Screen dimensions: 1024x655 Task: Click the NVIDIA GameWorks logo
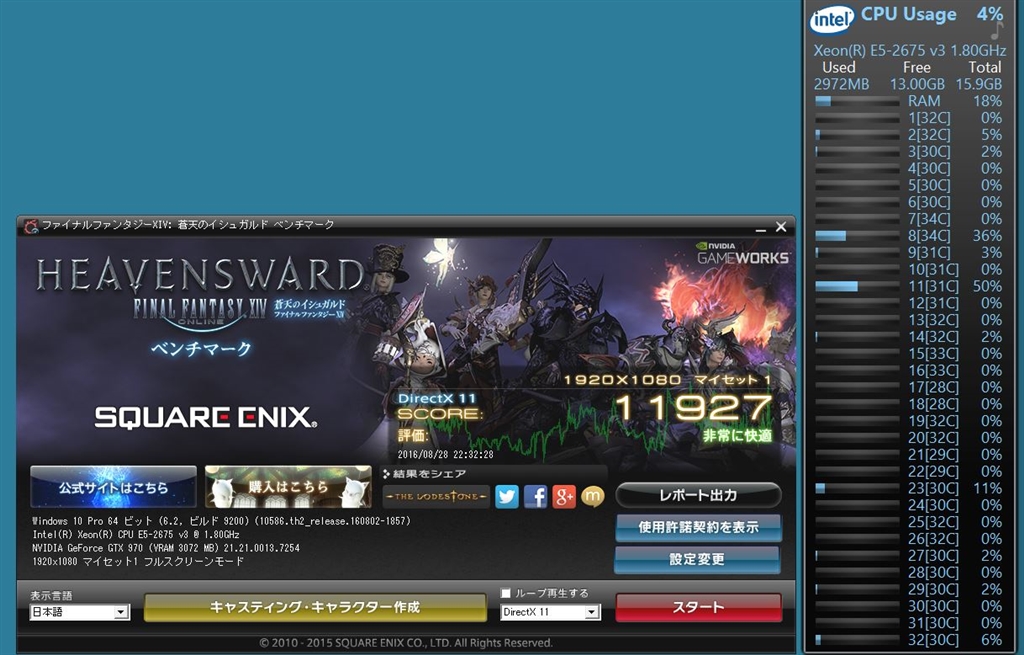(x=743, y=254)
